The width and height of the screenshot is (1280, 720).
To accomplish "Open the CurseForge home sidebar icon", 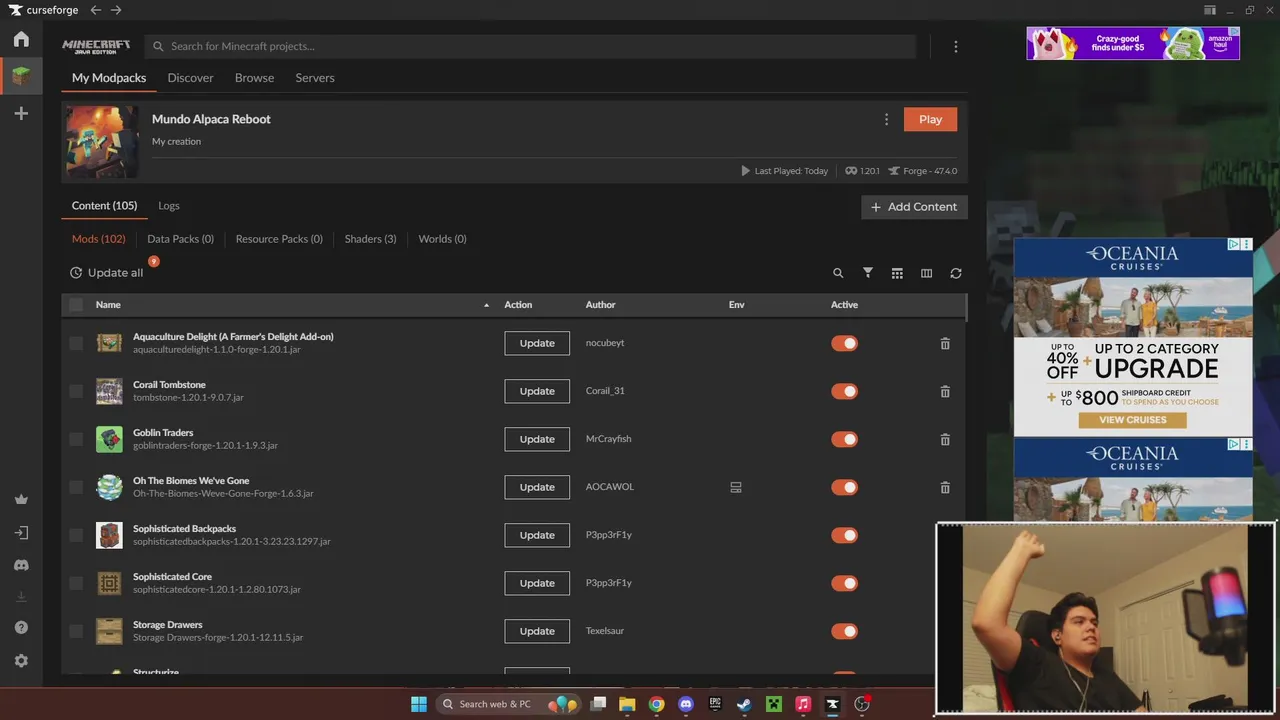I will pos(21,39).
